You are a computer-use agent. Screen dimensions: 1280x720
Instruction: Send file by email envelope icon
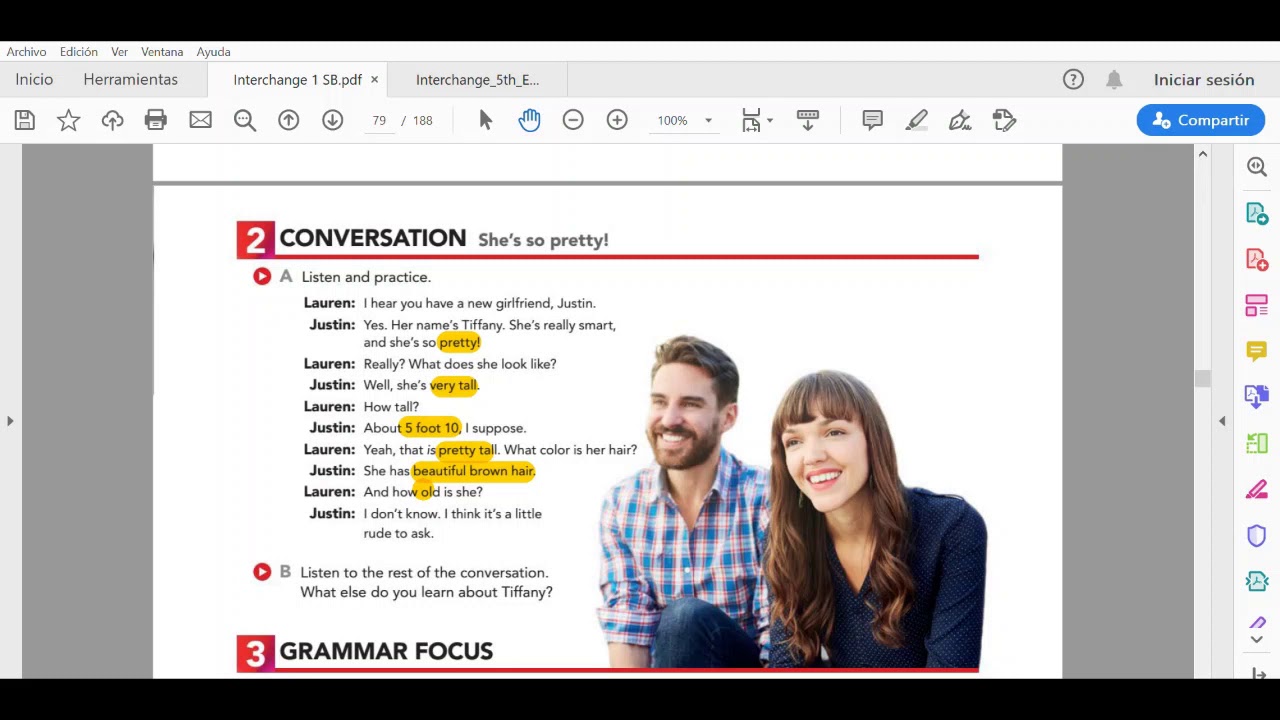[200, 120]
